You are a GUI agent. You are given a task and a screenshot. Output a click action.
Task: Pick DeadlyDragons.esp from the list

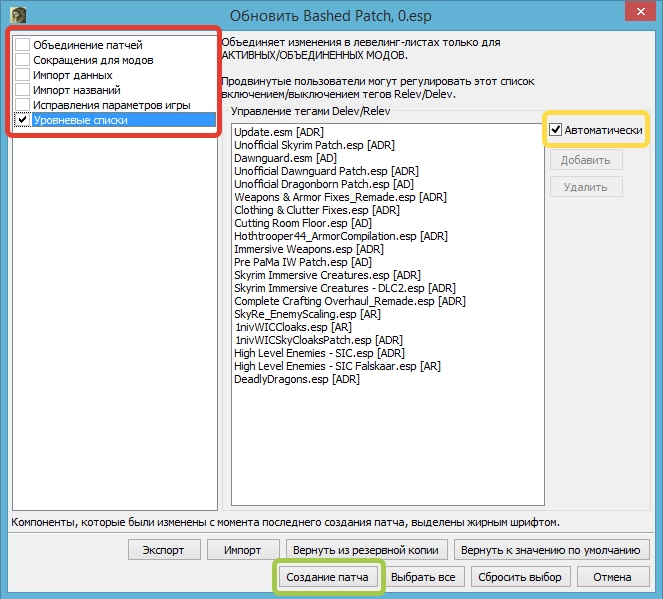296,379
